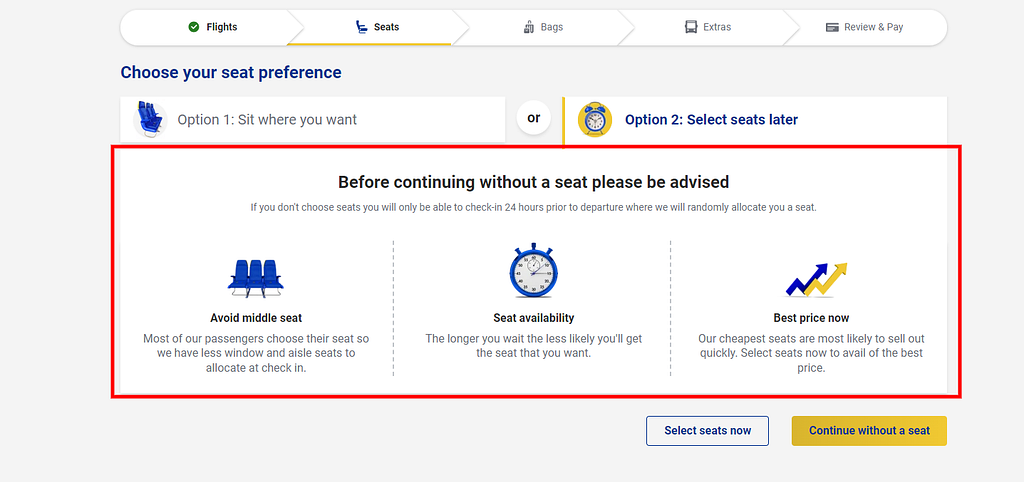Screen dimensions: 1024x482
Task: Click the bus icon in the Extras step
Action: click(691, 27)
